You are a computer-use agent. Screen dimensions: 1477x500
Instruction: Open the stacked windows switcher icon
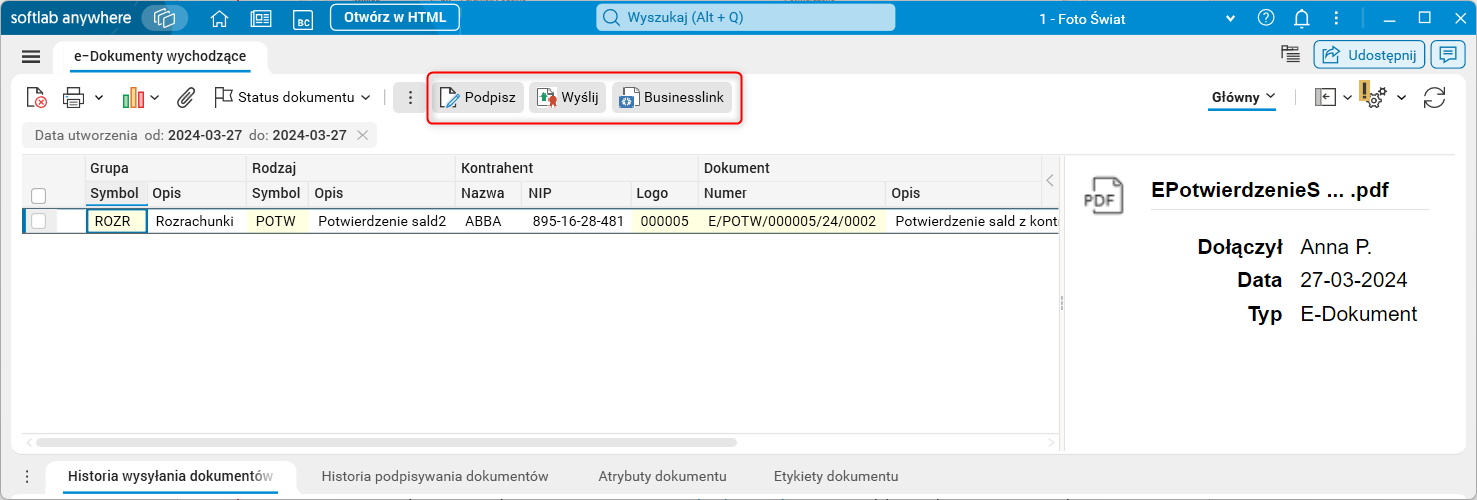tap(165, 18)
